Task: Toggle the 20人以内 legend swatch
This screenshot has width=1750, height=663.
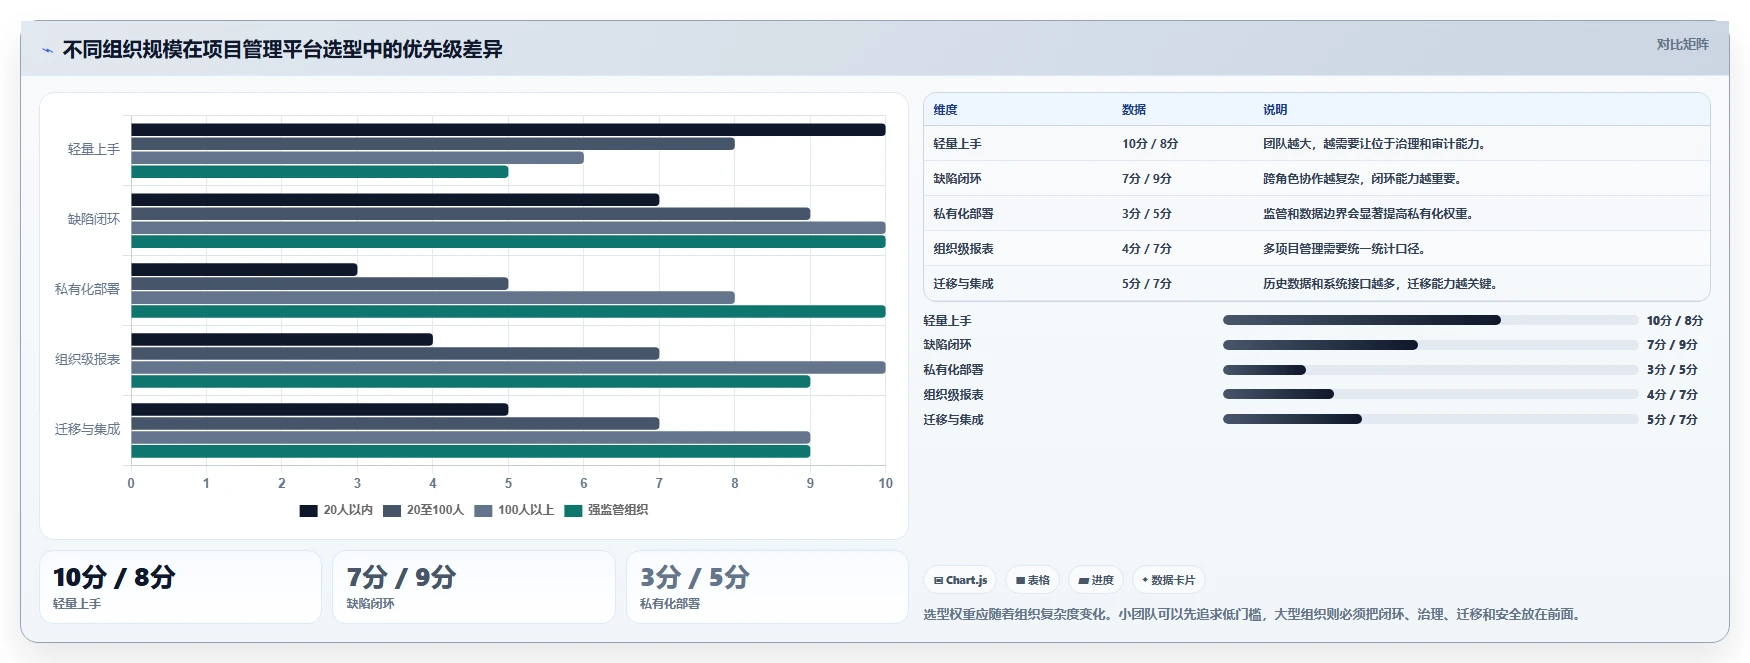Action: 308,510
